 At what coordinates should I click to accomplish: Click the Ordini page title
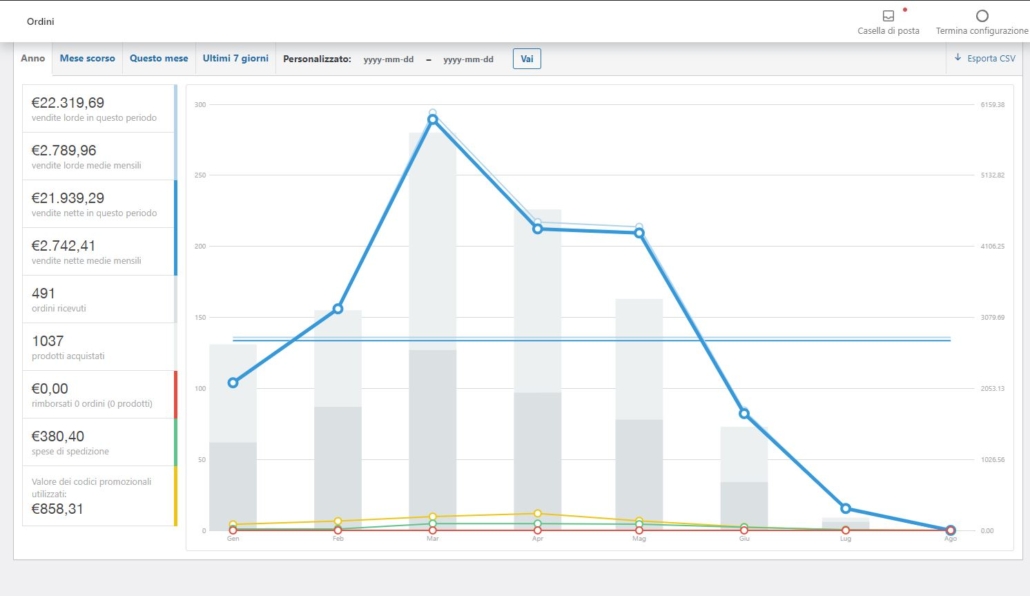[41, 21]
